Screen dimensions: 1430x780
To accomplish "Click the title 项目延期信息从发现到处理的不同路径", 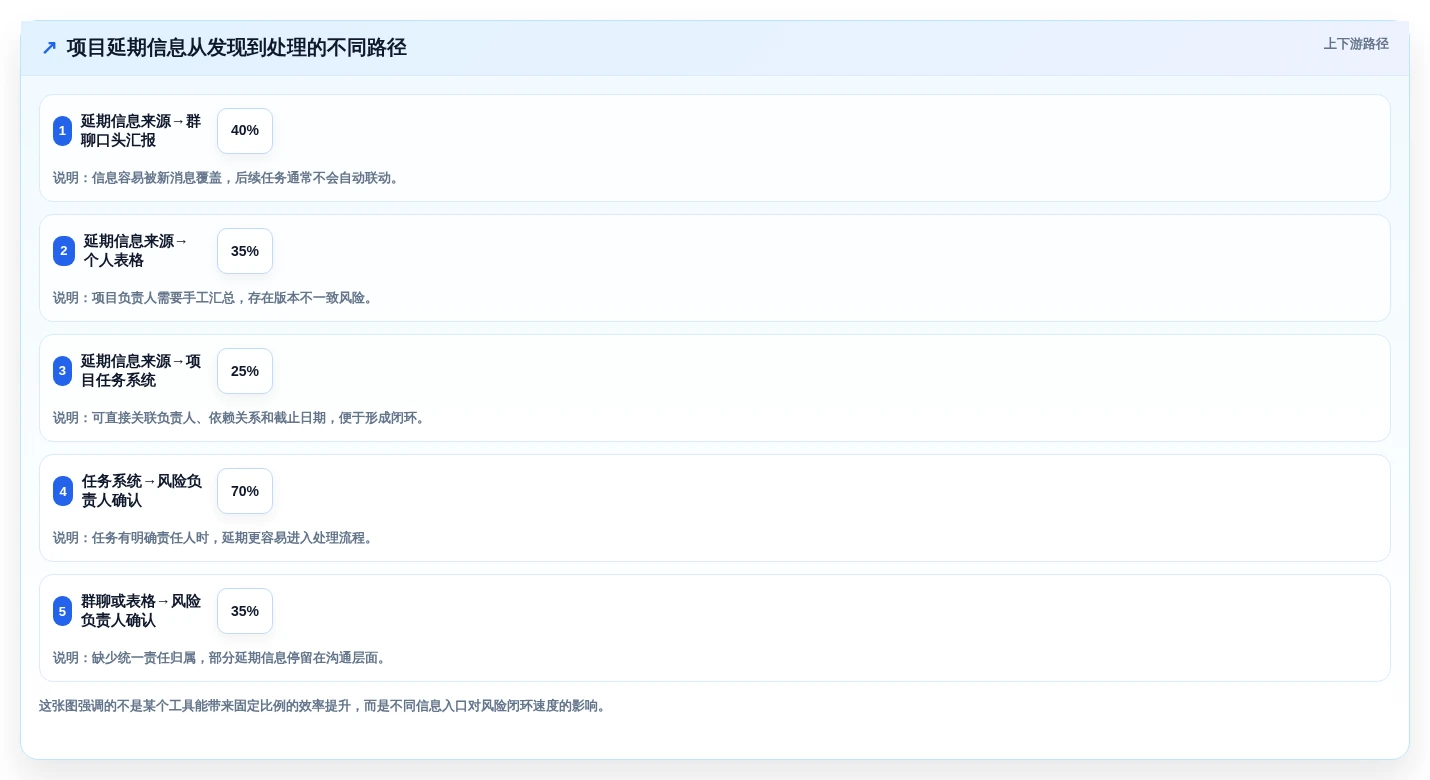I will (237, 48).
